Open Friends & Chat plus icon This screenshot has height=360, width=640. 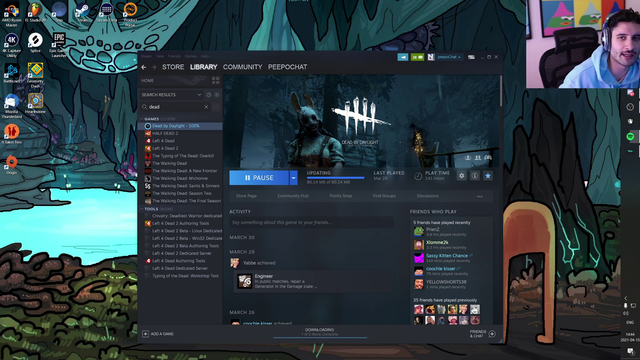click(x=492, y=334)
